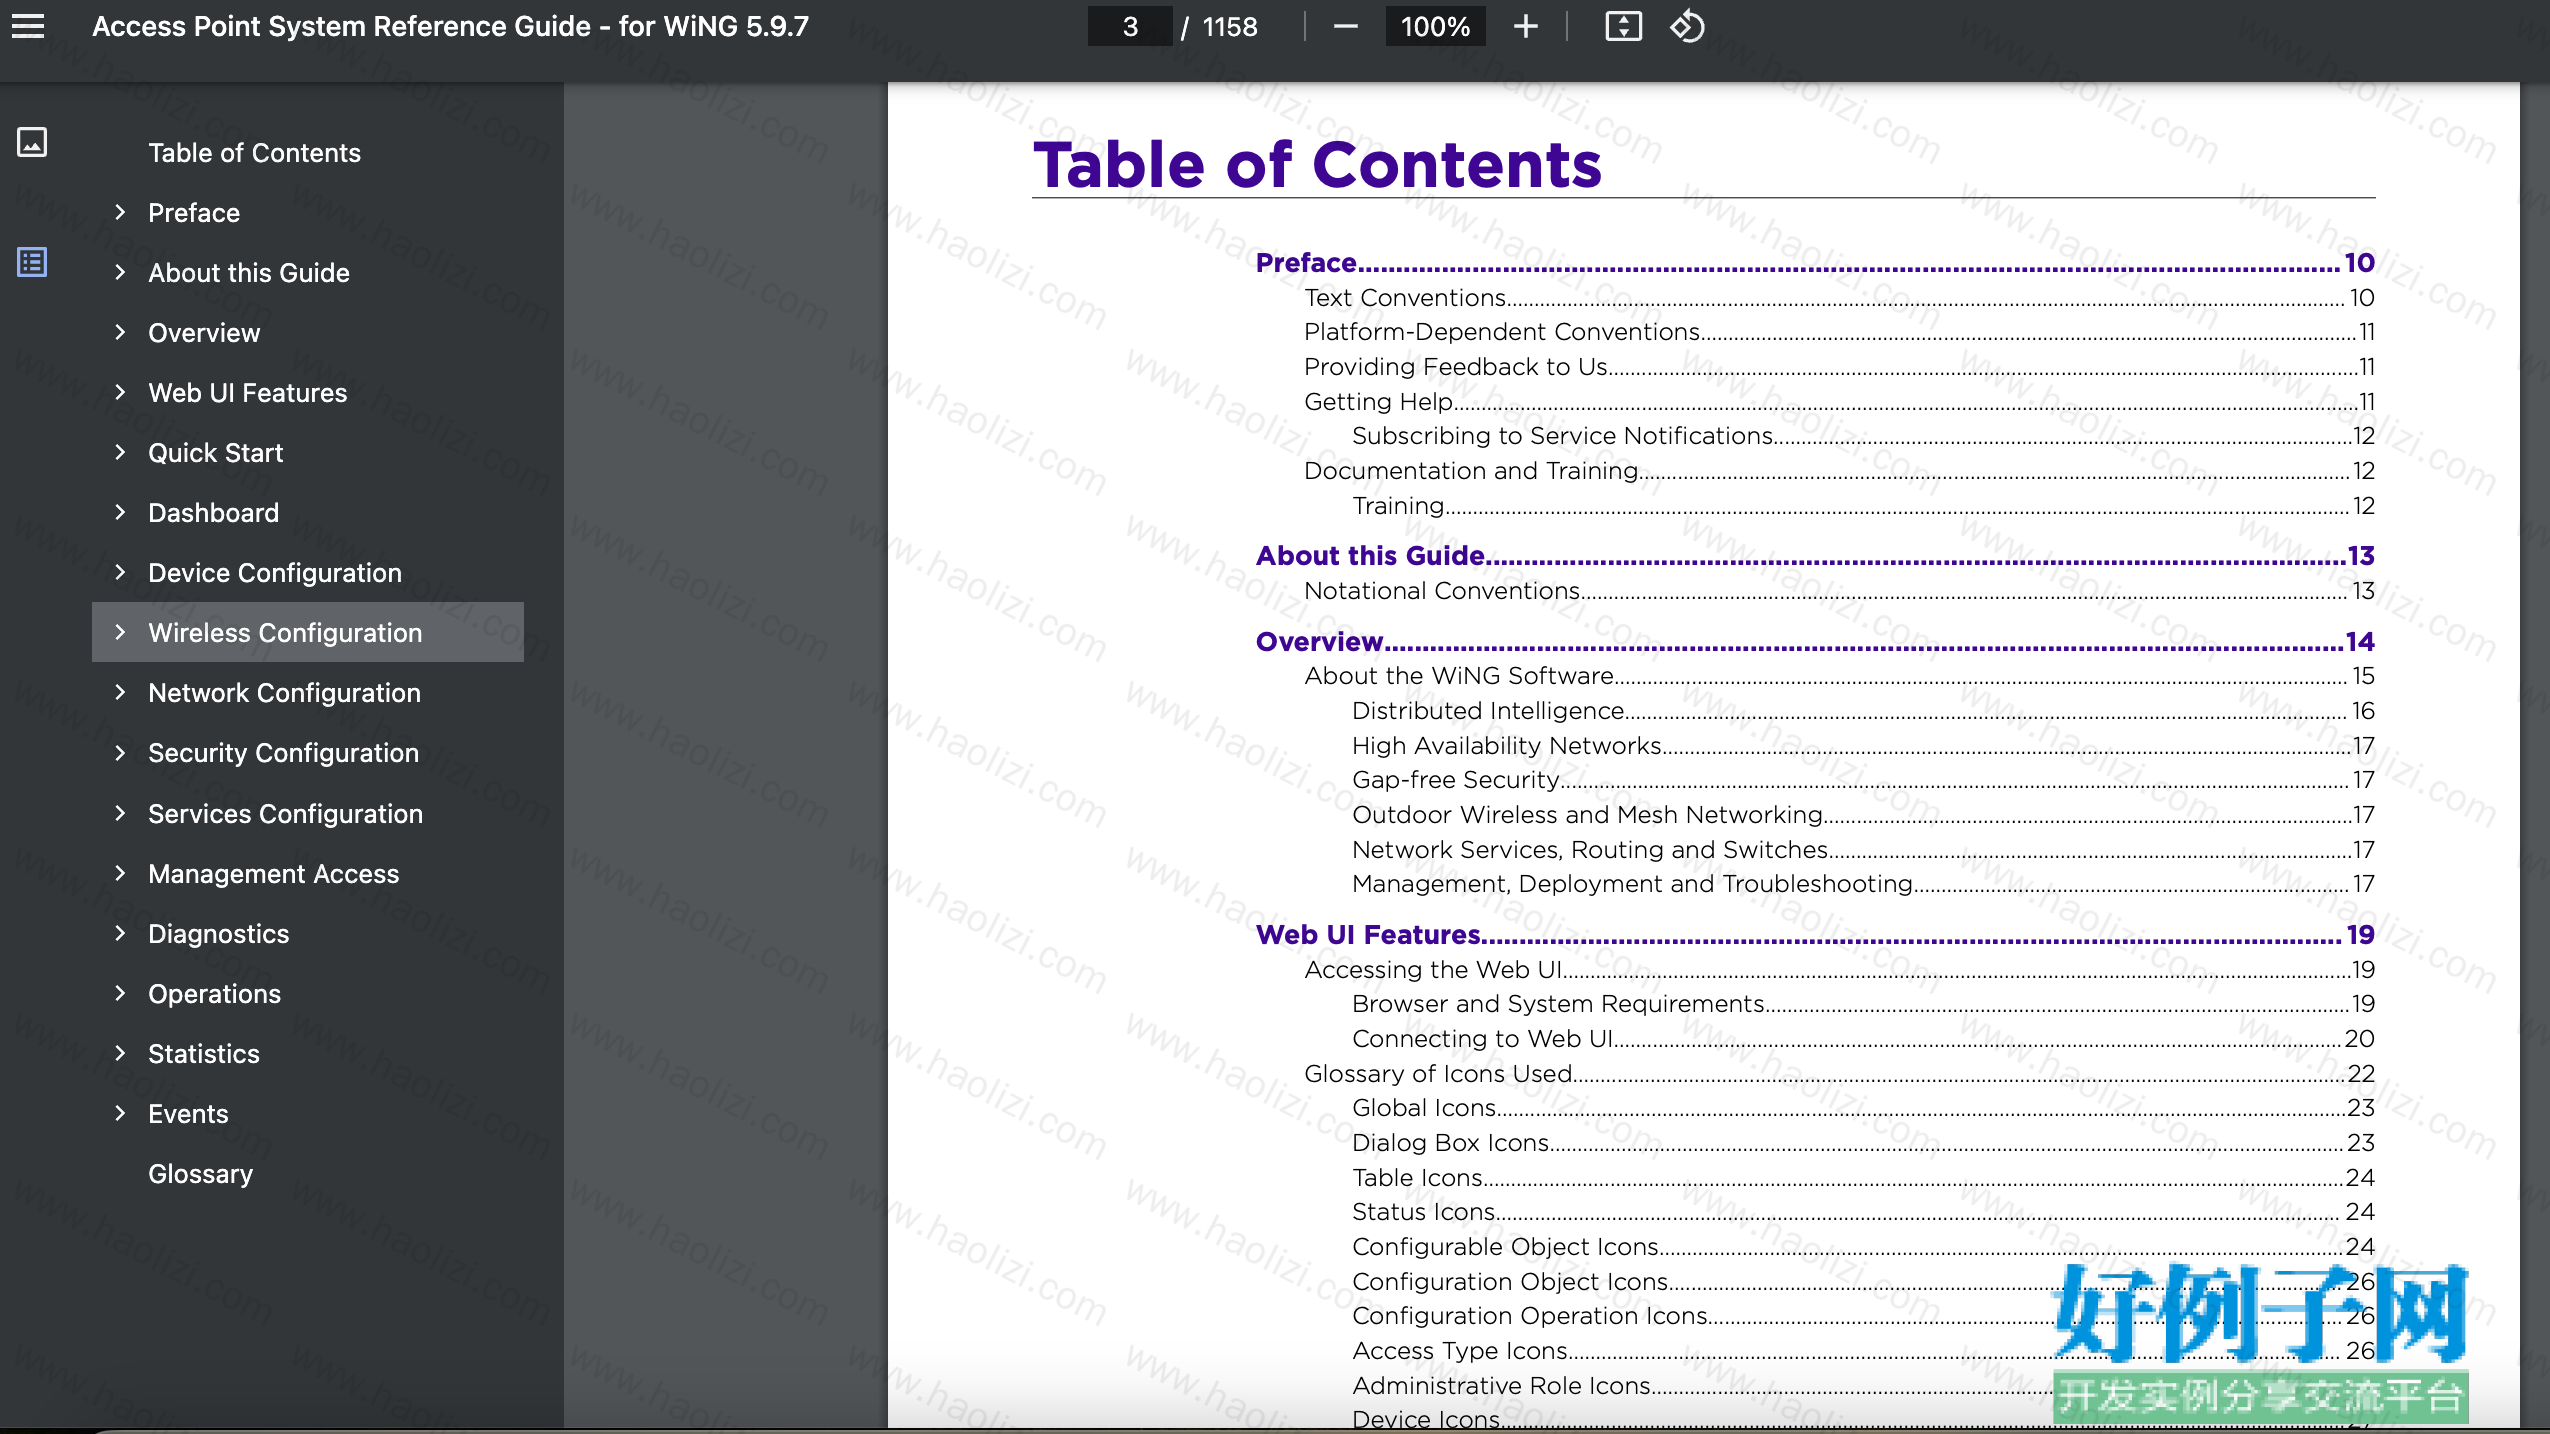2550x1434 pixels.
Task: Click the fit to page icon
Action: [1623, 26]
